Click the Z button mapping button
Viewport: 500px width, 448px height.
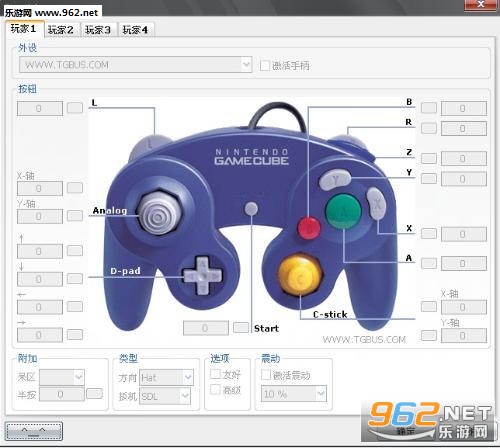(x=429, y=158)
